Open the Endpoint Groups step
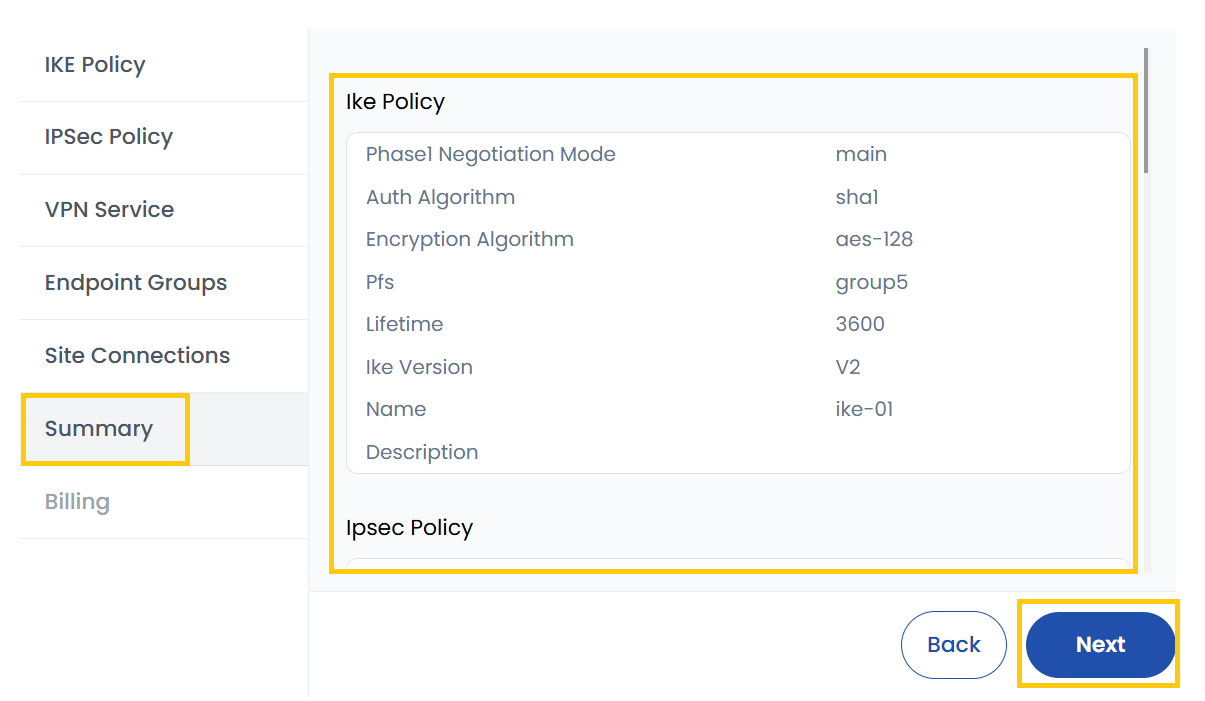 [136, 283]
